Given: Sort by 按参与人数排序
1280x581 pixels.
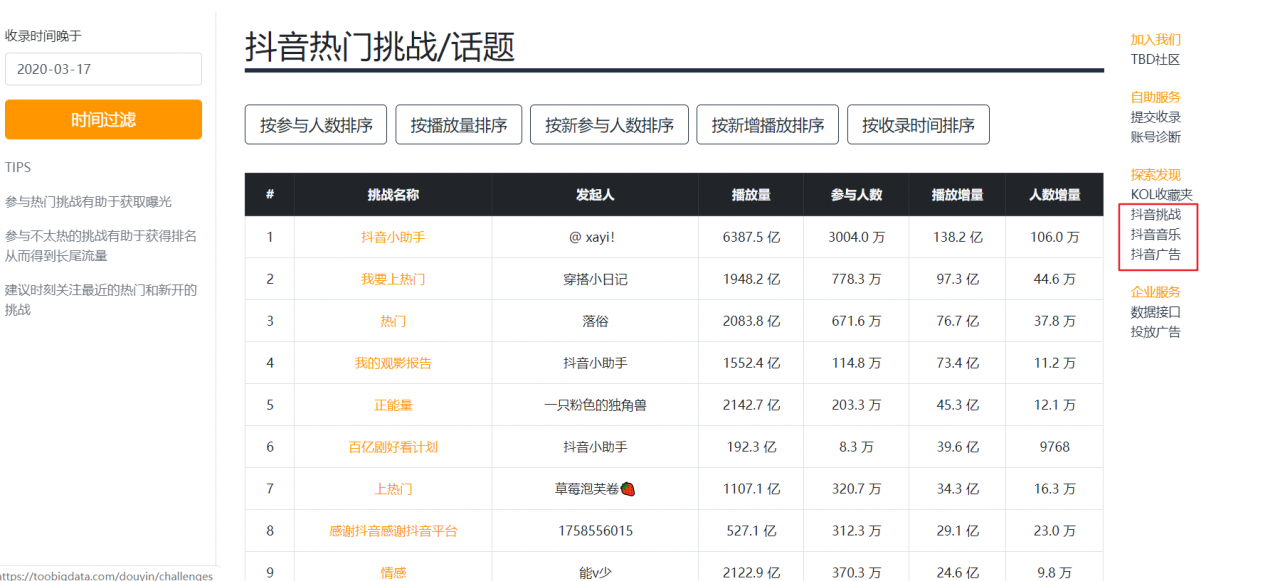Looking at the screenshot, I should (x=316, y=125).
